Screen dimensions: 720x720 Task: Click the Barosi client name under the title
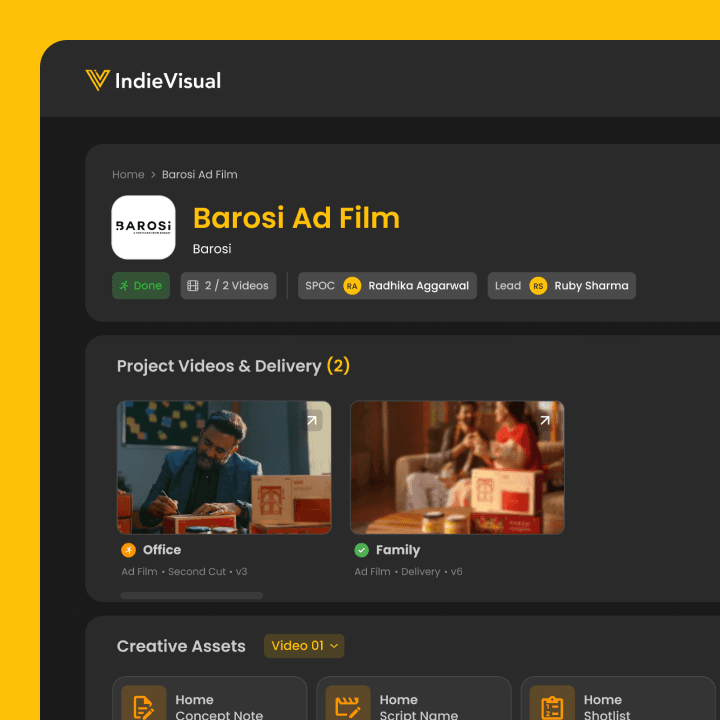tap(212, 249)
